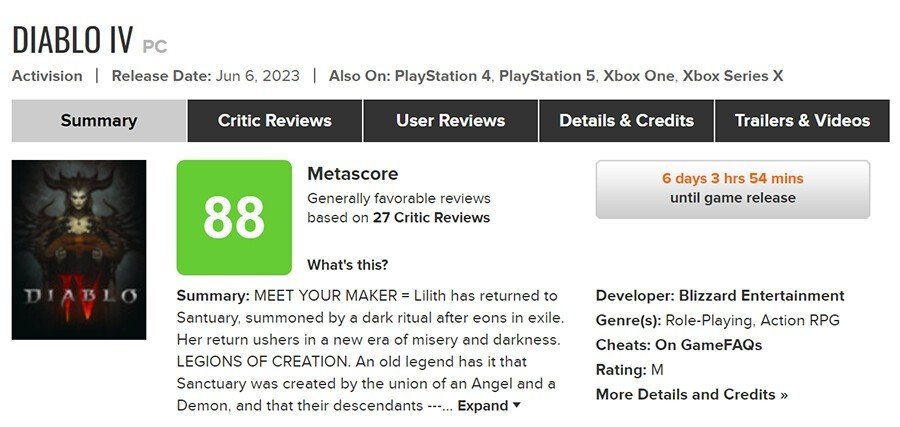Click the Diablo IV cover art image

coord(79,250)
